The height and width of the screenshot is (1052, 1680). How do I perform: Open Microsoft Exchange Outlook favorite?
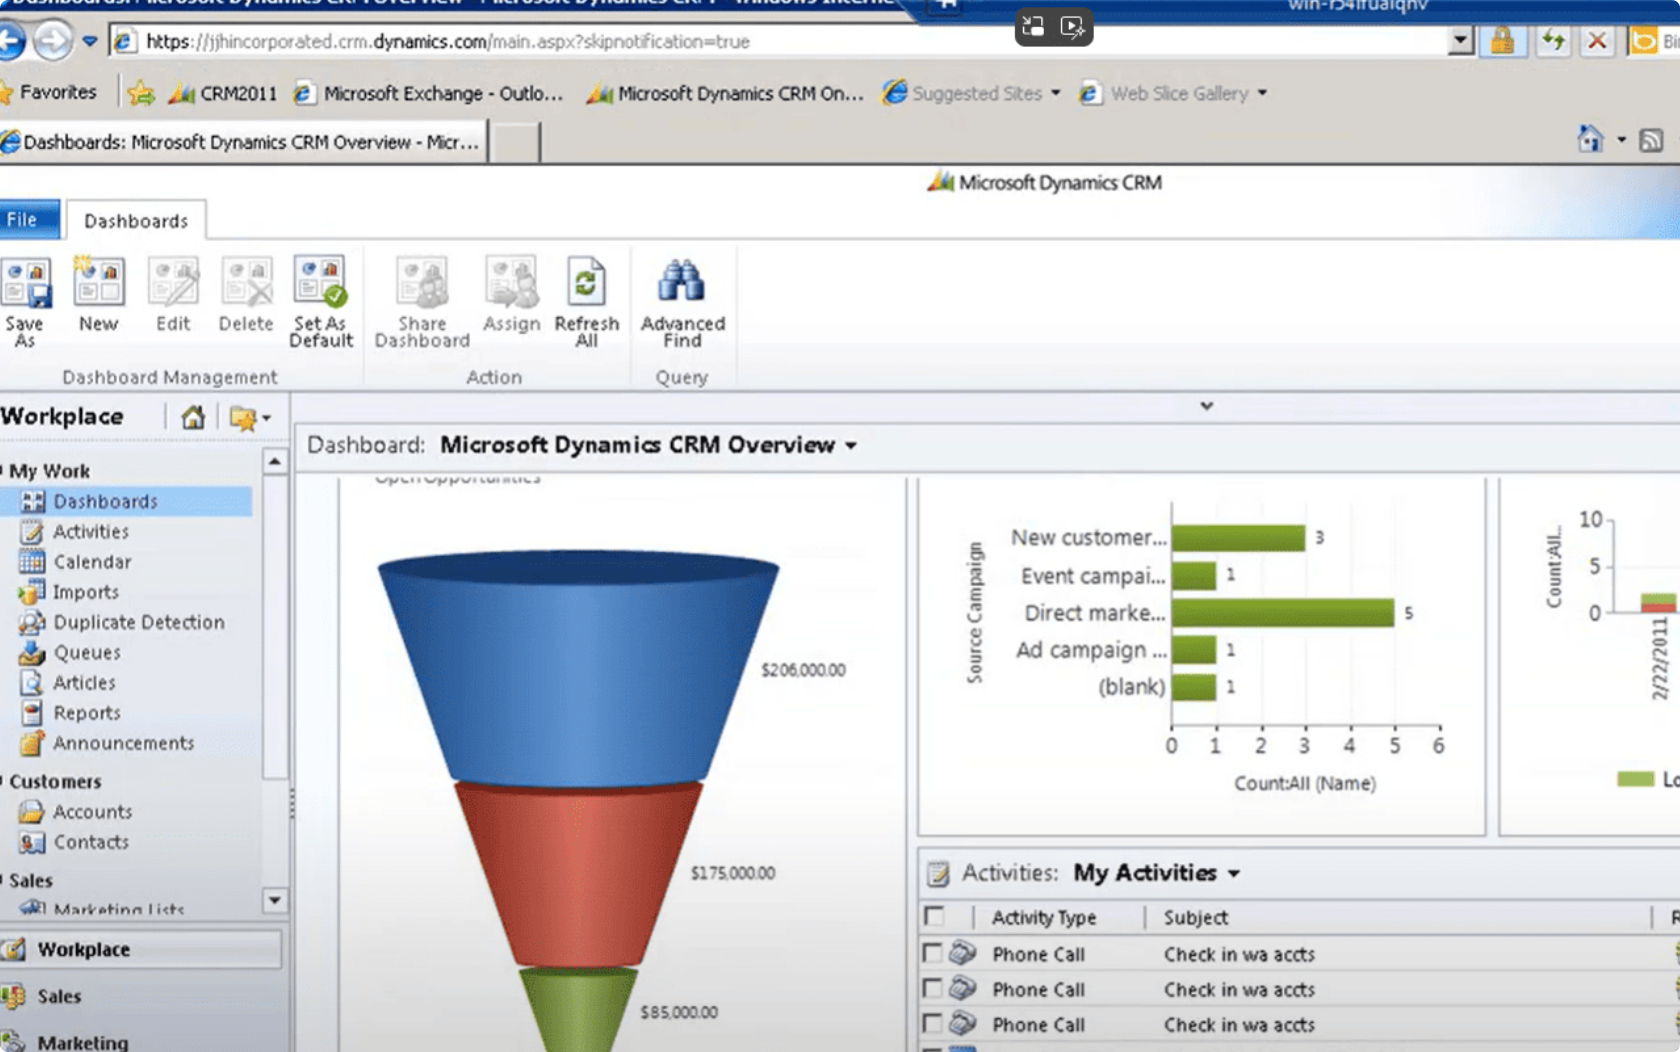428,94
